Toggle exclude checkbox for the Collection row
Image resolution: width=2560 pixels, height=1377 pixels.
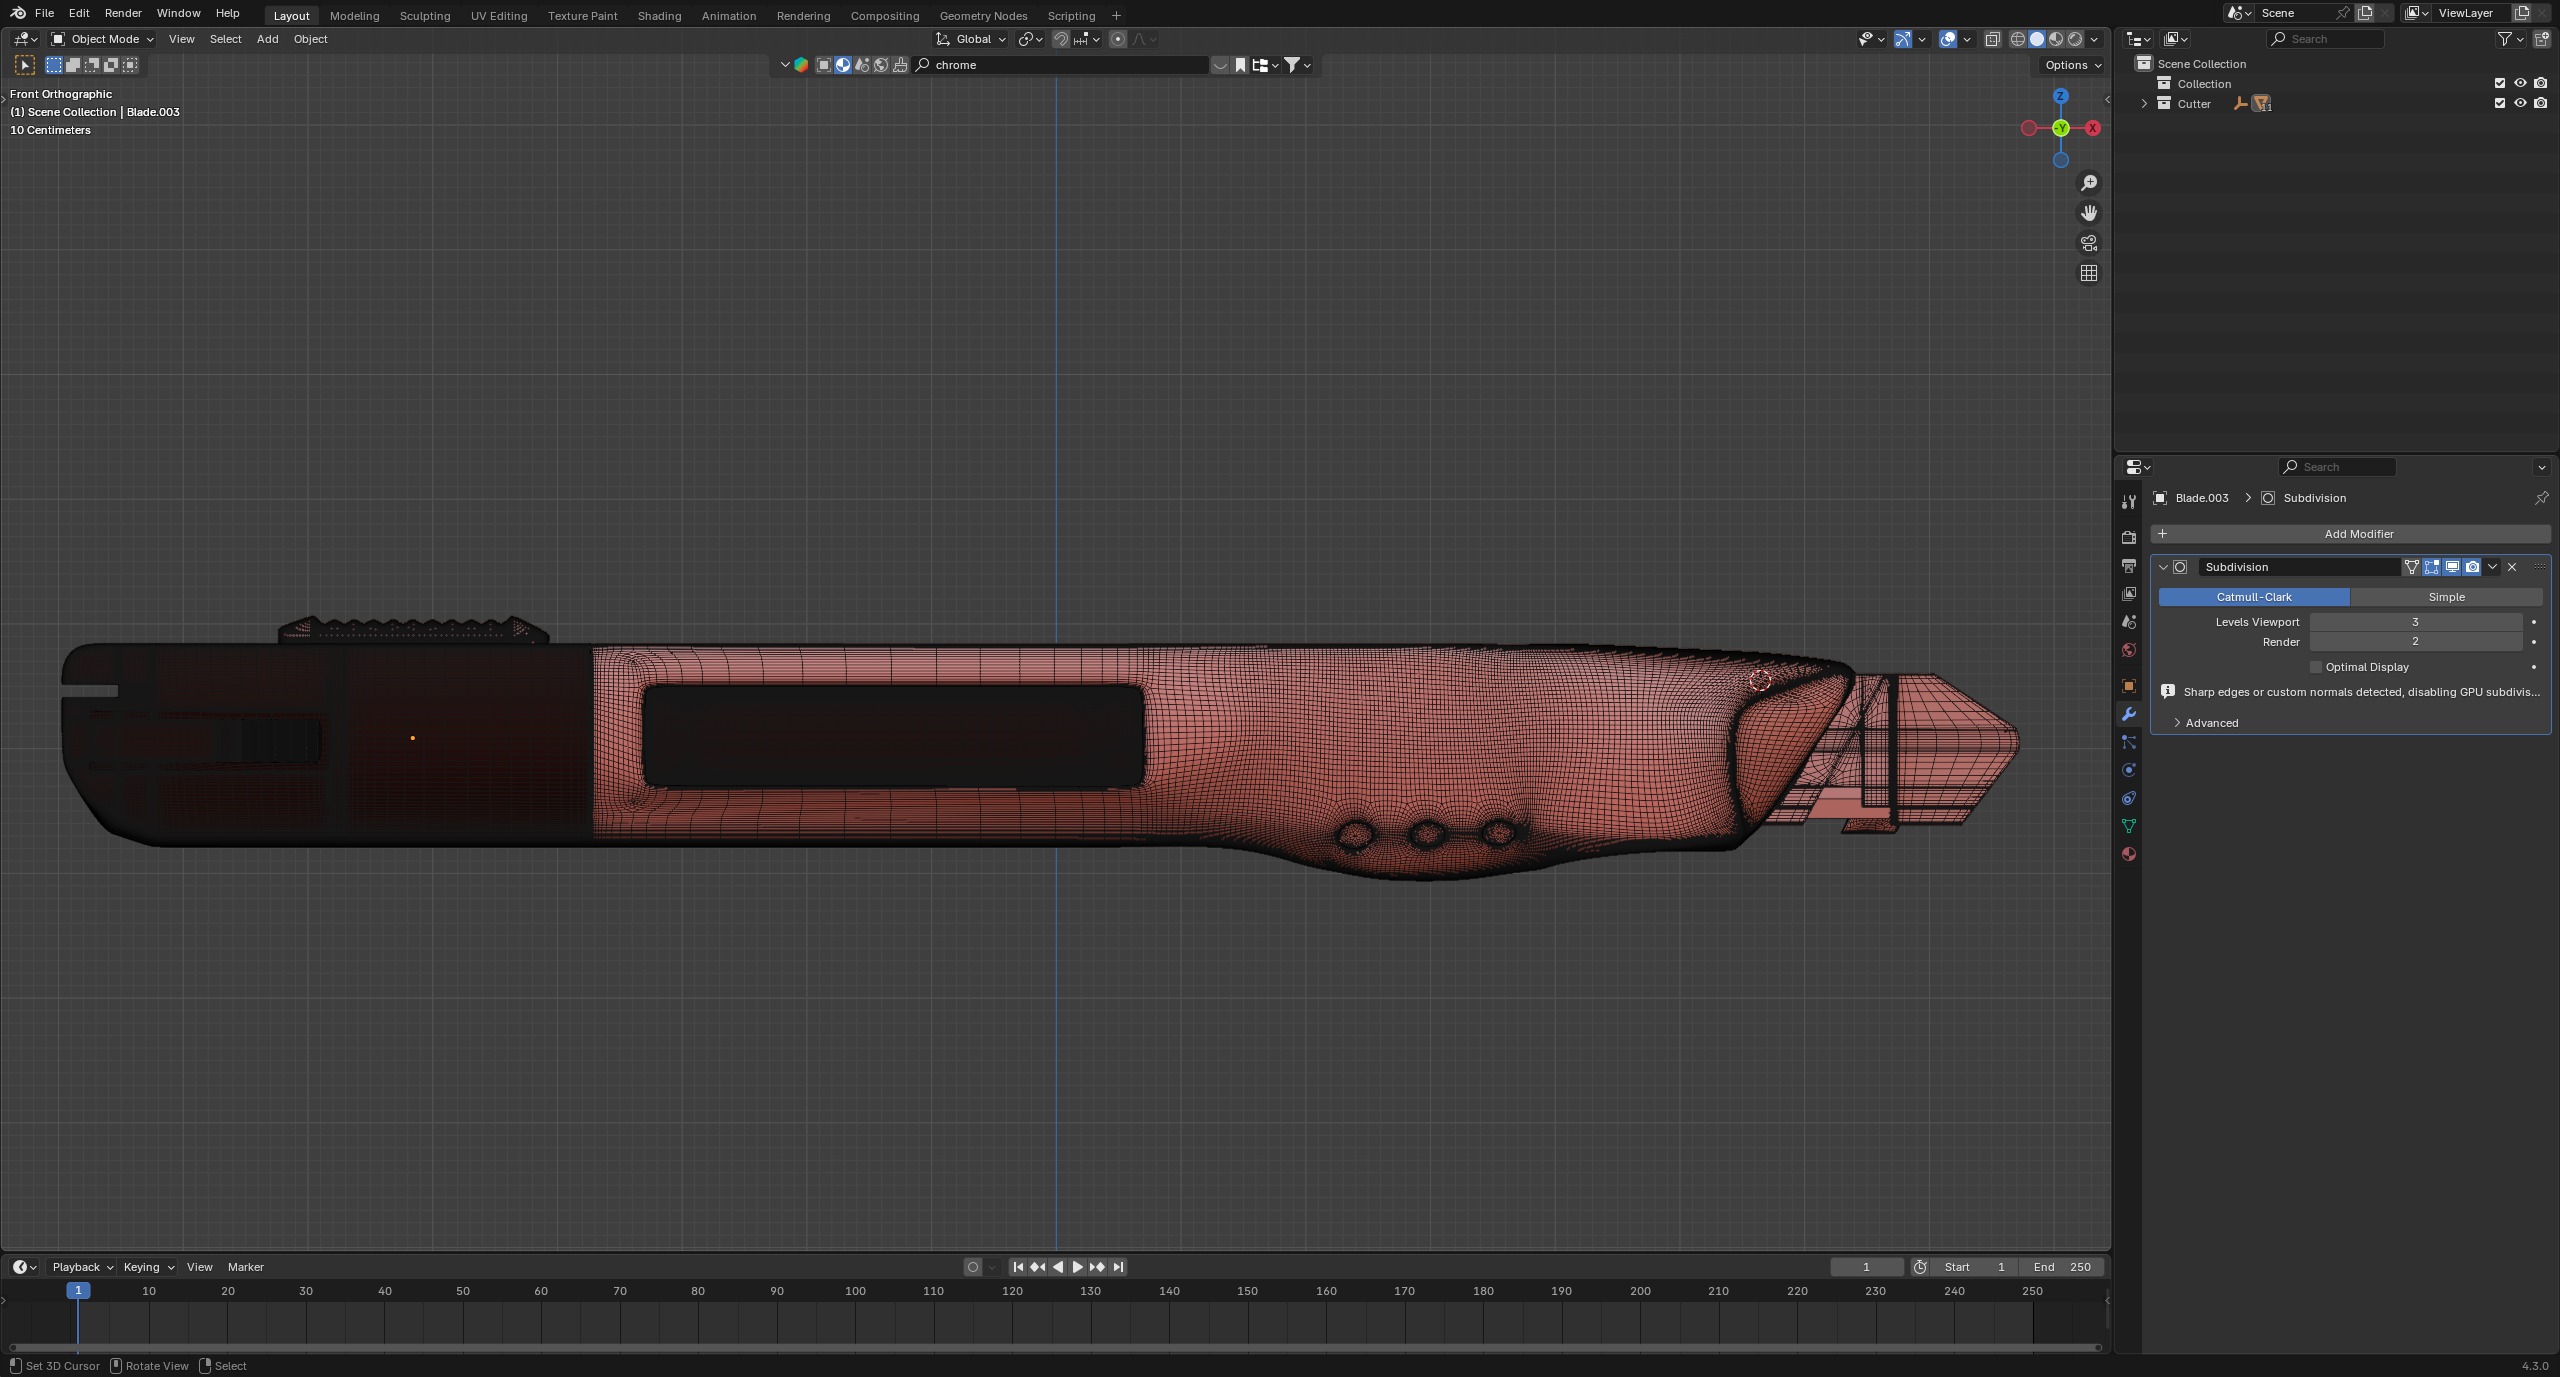point(2500,83)
